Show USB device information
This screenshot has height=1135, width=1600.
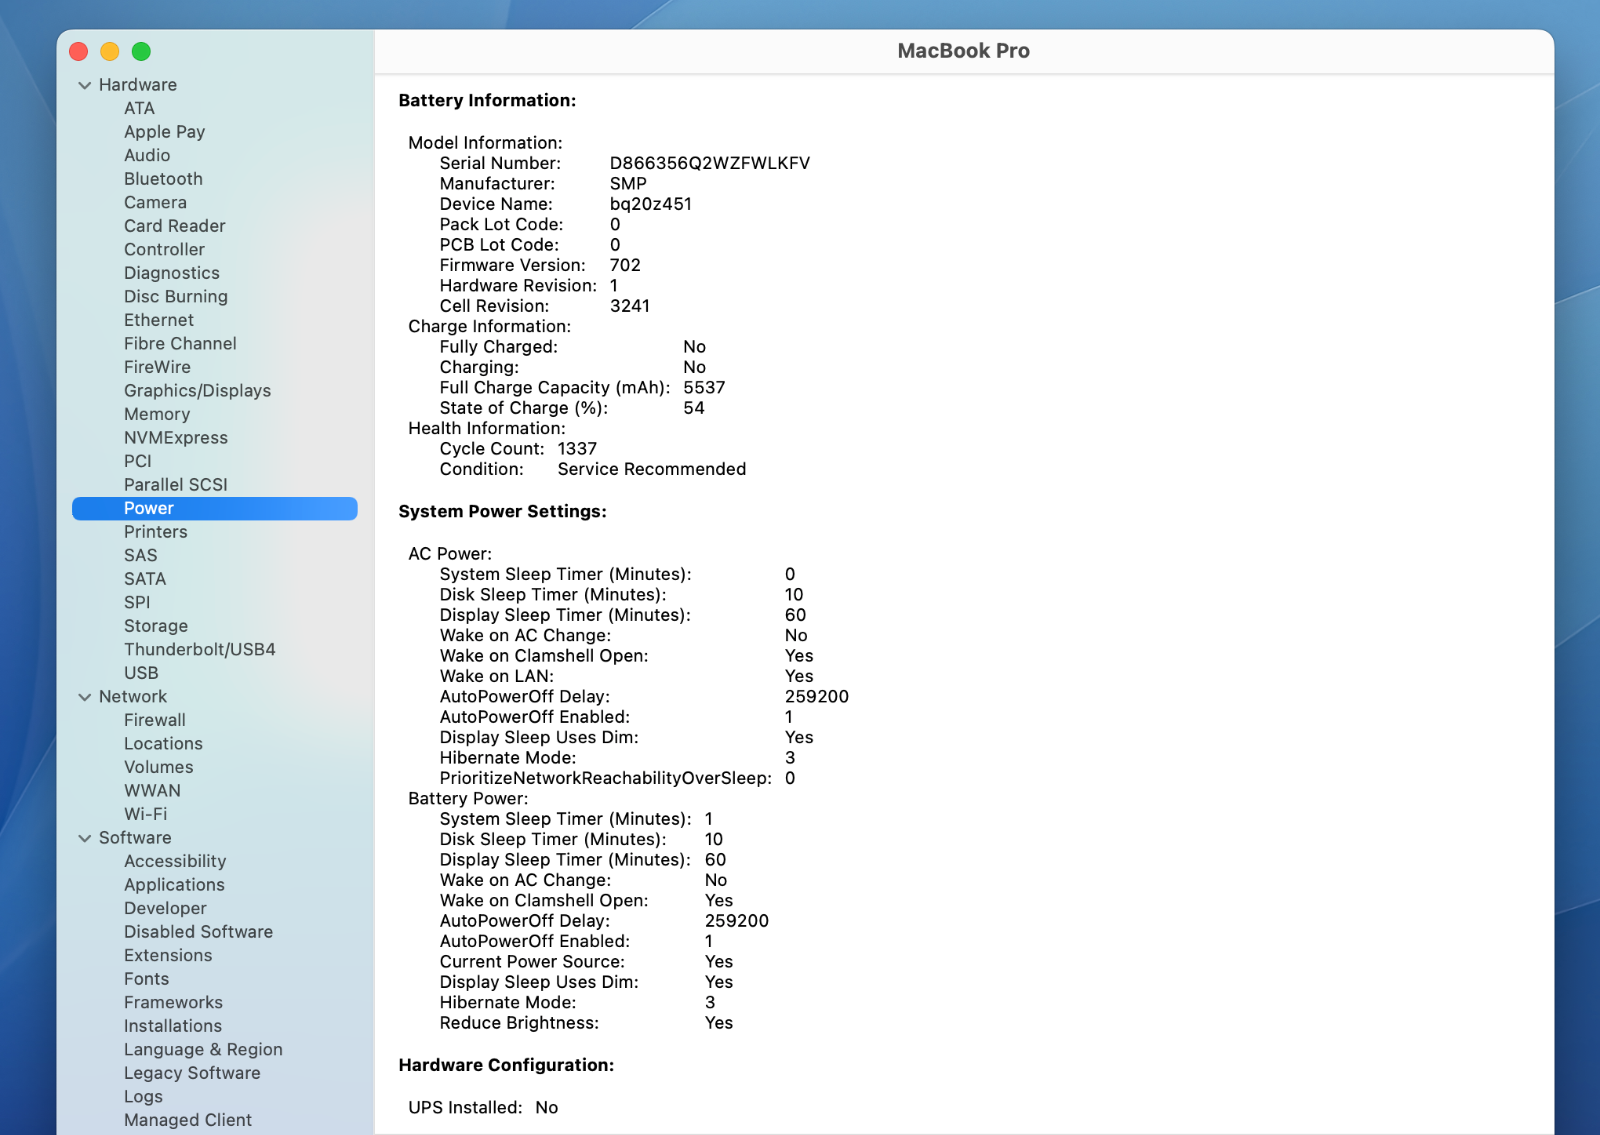pos(141,673)
